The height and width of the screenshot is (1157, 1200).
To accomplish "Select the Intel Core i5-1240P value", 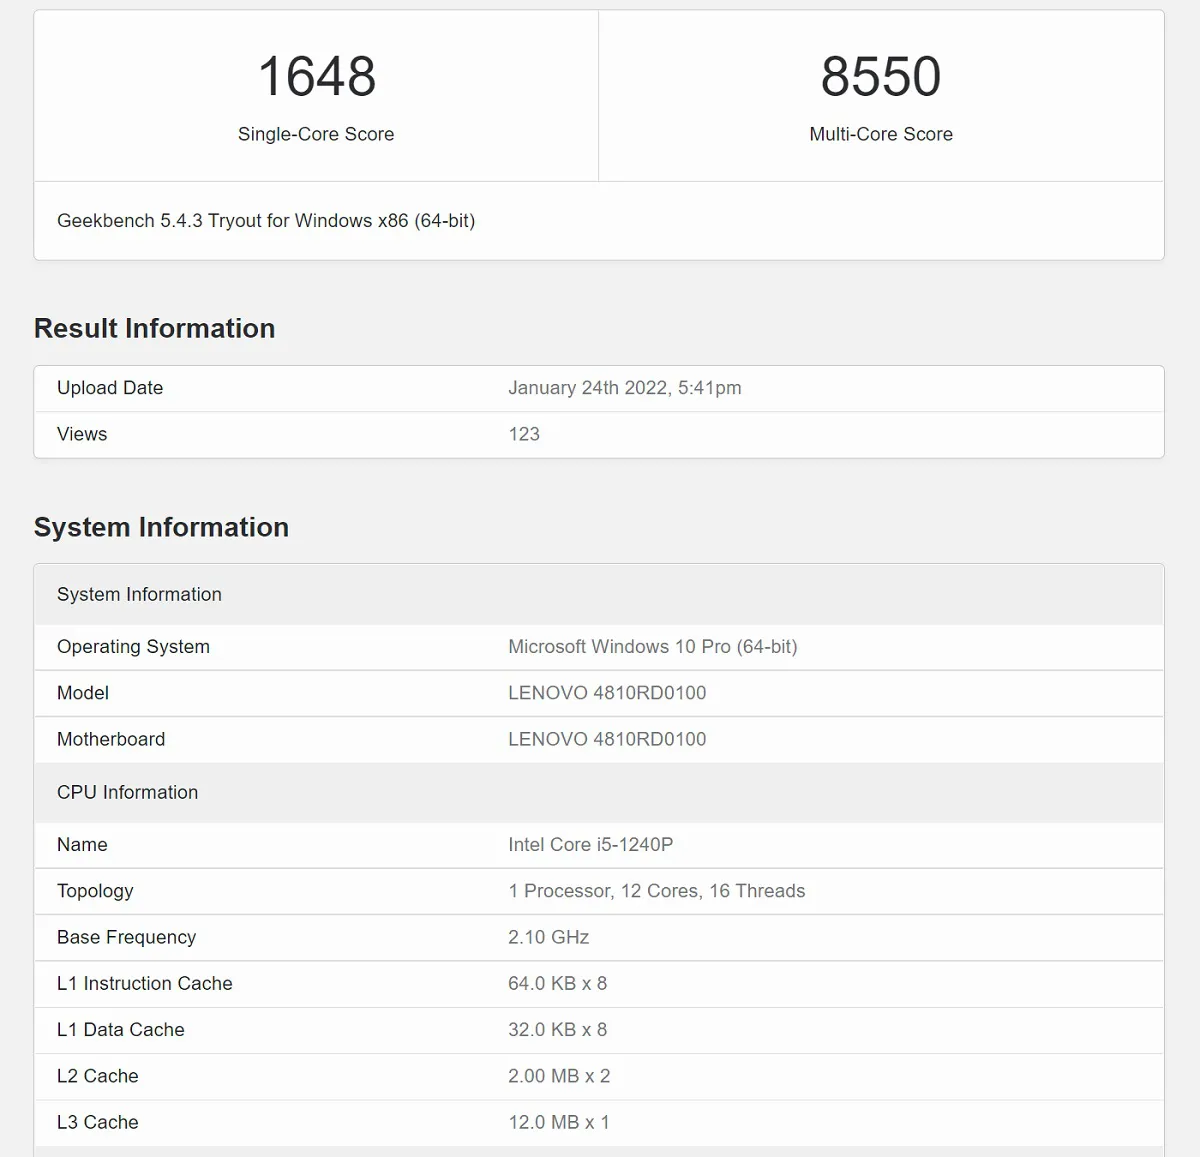I will point(591,845).
